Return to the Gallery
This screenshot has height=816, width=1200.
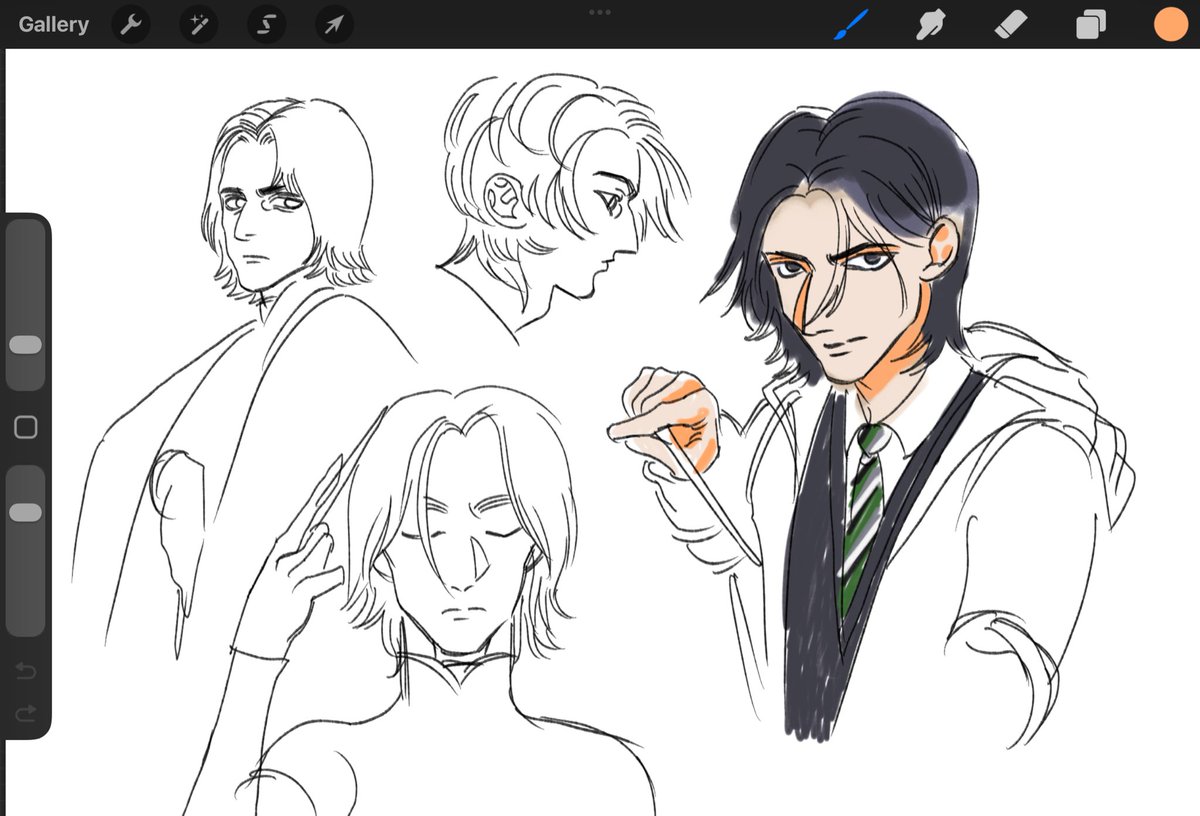tap(53, 24)
